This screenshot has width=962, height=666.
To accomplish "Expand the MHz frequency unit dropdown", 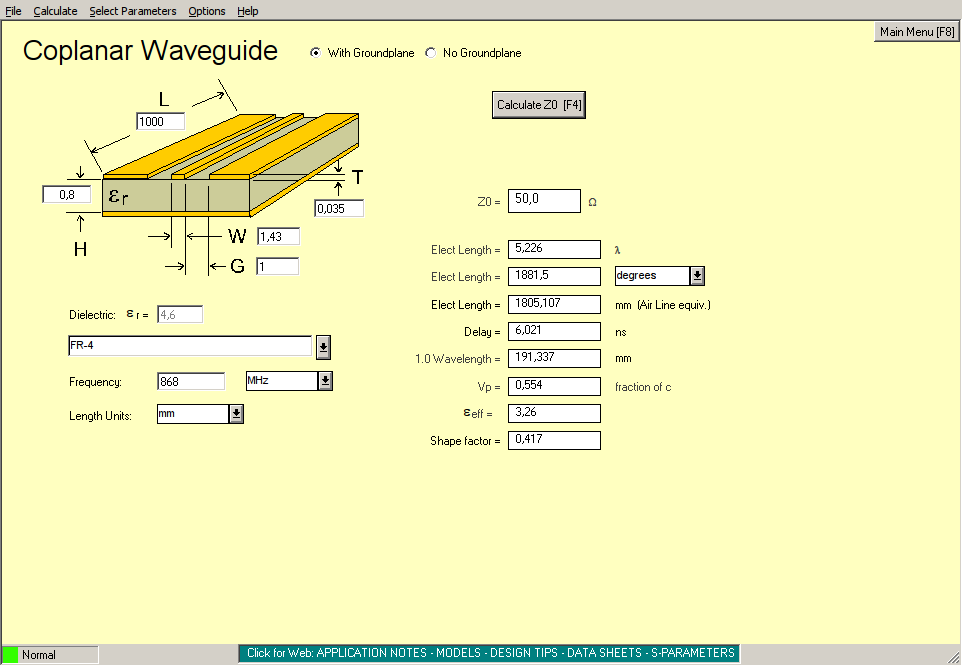I will pos(325,381).
